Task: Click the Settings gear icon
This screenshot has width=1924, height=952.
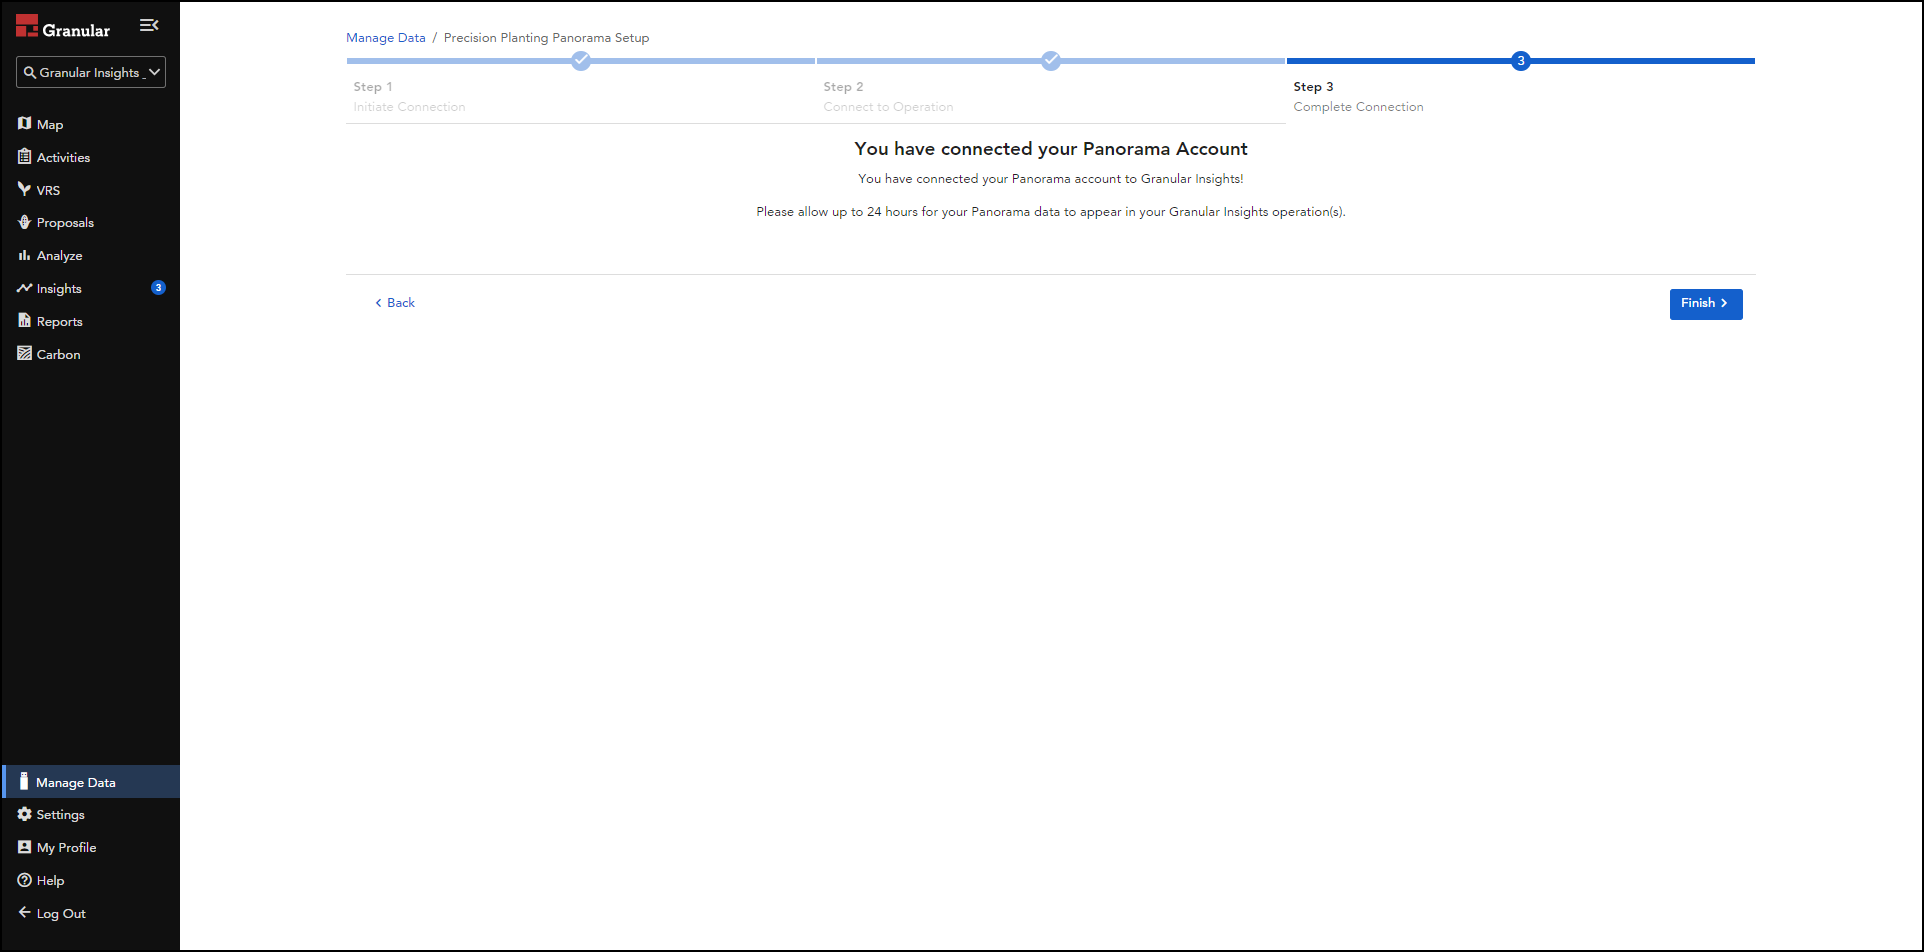Action: pyautogui.click(x=24, y=814)
